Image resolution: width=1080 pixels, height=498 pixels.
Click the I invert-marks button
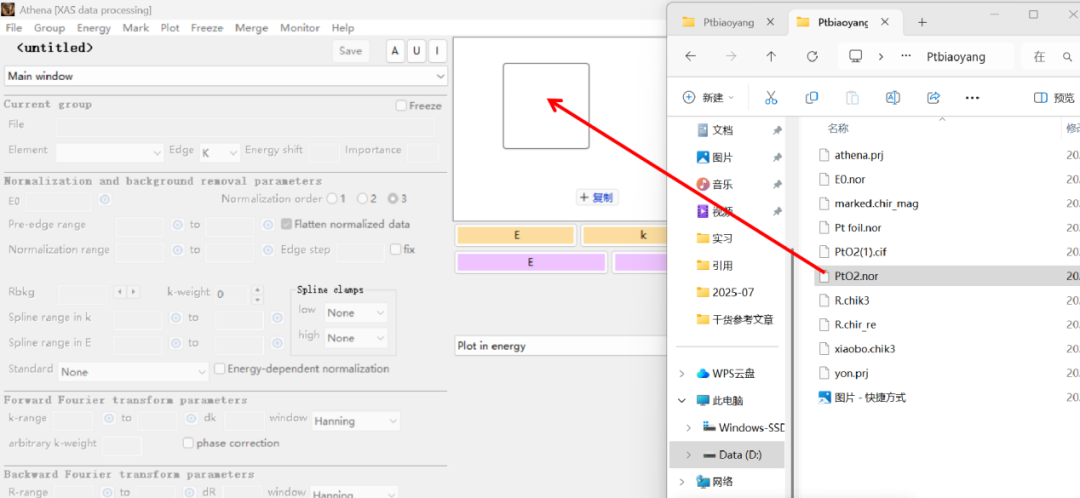coord(437,51)
